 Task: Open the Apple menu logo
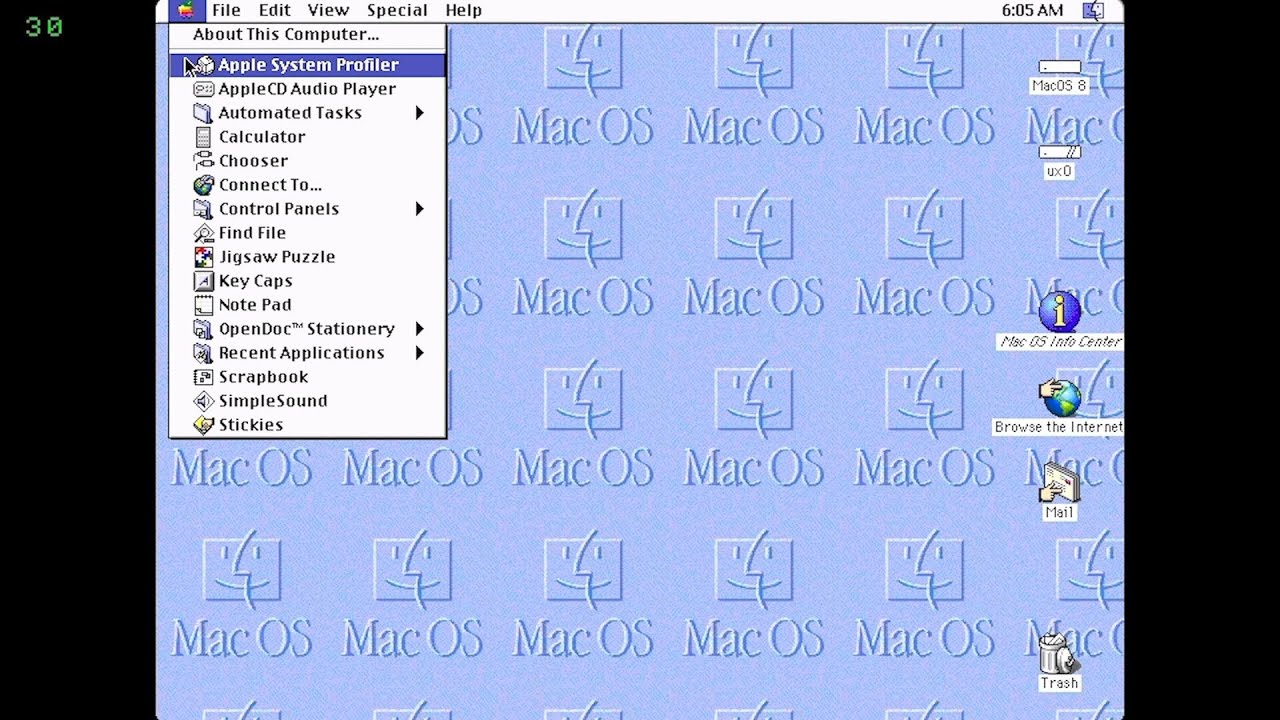point(186,10)
